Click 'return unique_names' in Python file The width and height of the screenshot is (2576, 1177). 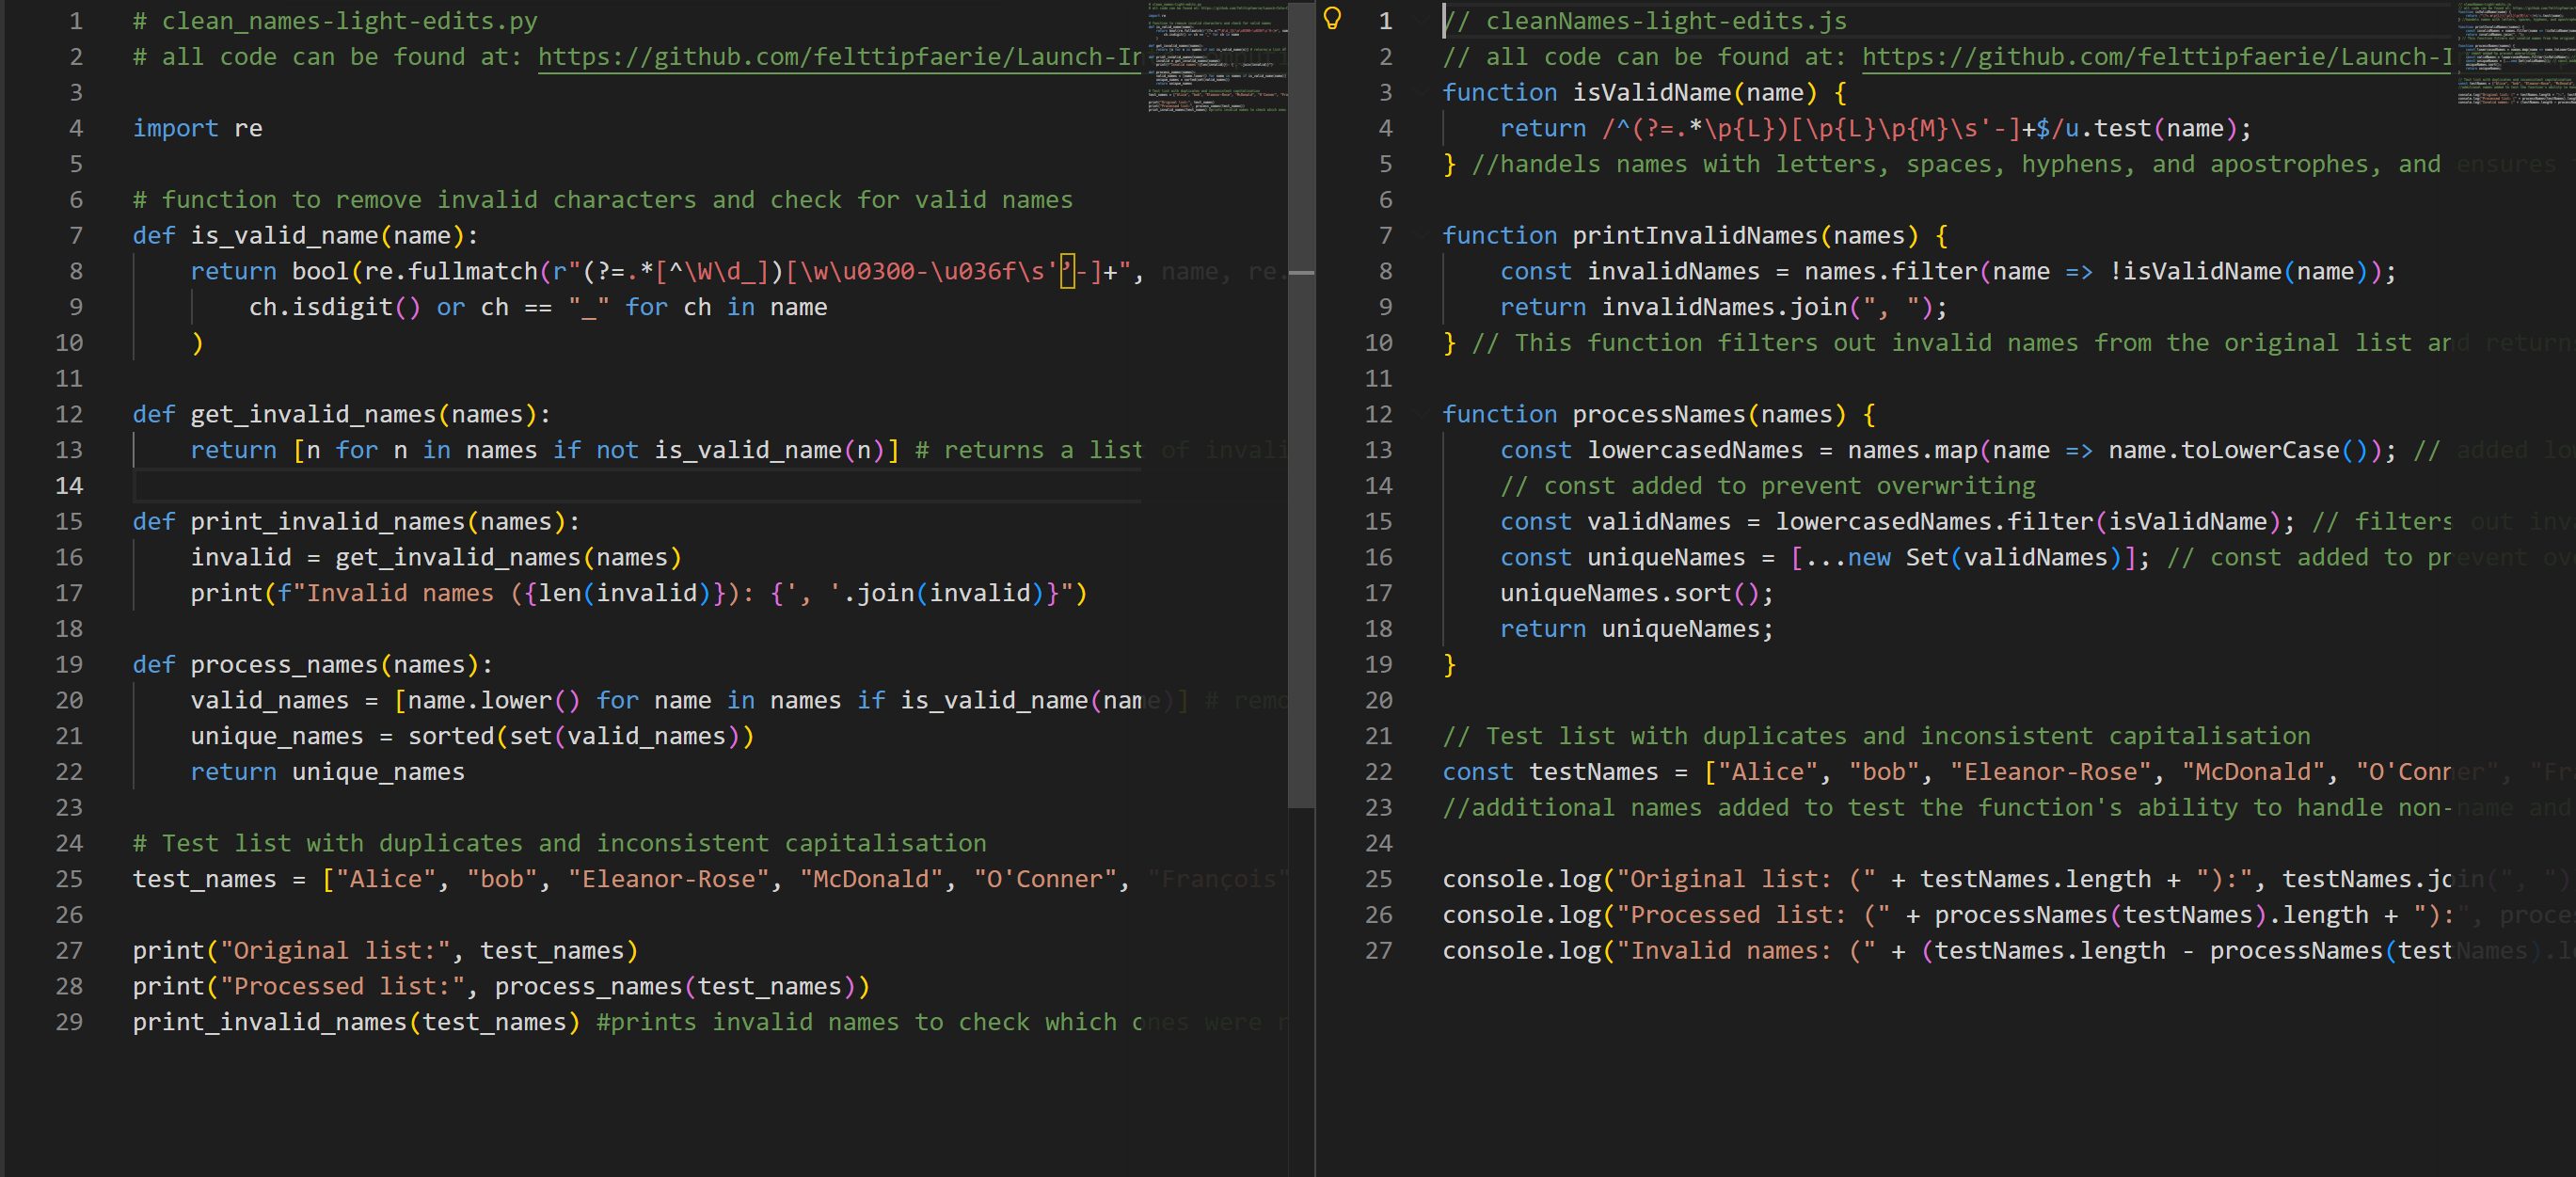coord(328,772)
